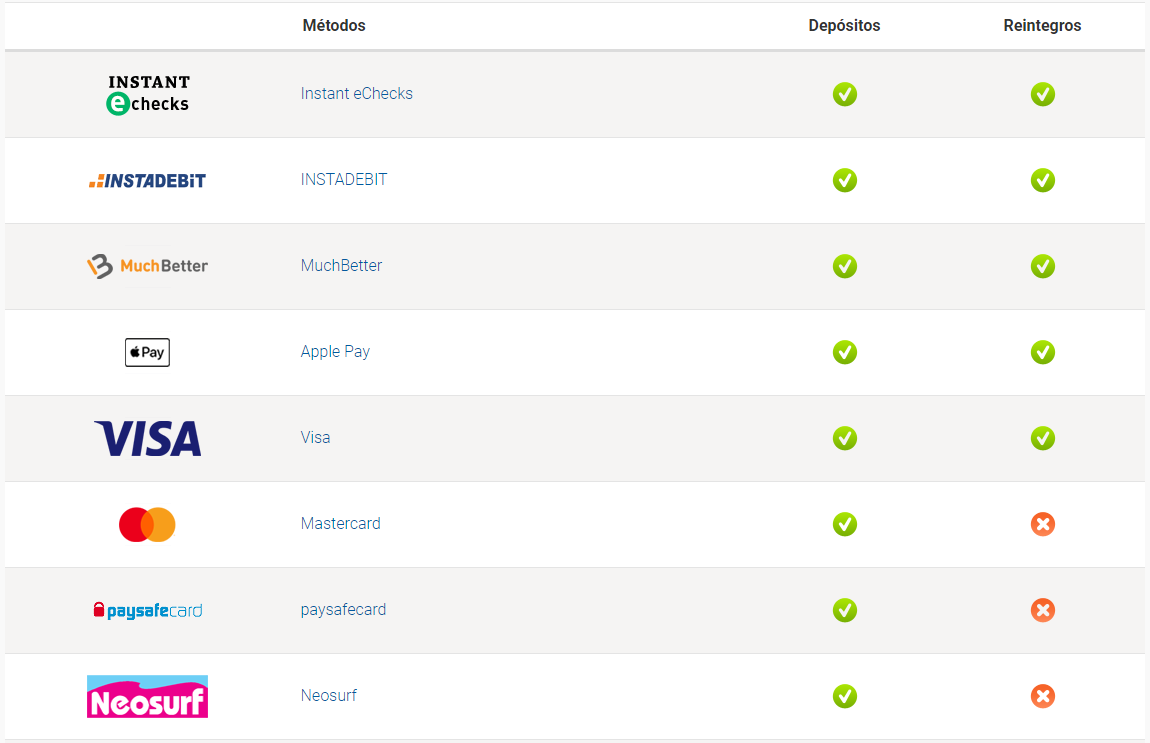The height and width of the screenshot is (743, 1150).
Task: Click the pink Neosurf logo
Action: pos(147,696)
